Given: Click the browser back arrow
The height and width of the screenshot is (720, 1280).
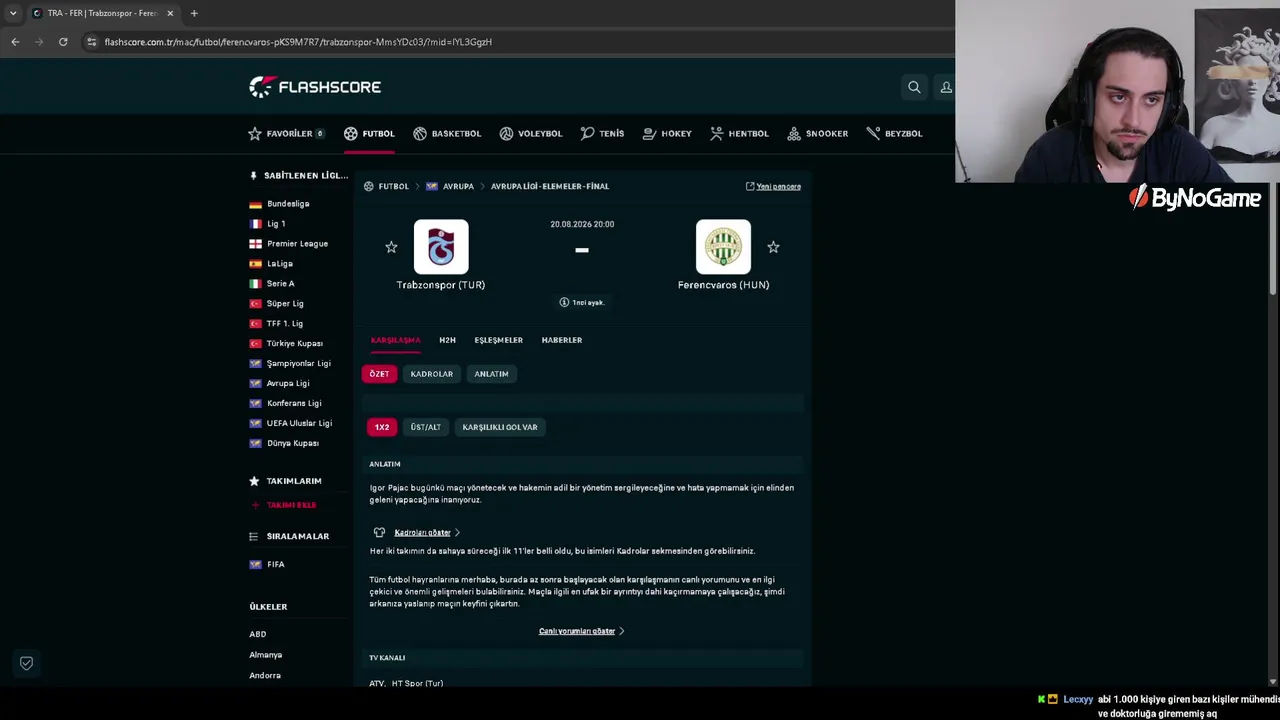Looking at the screenshot, I should coord(15,42).
